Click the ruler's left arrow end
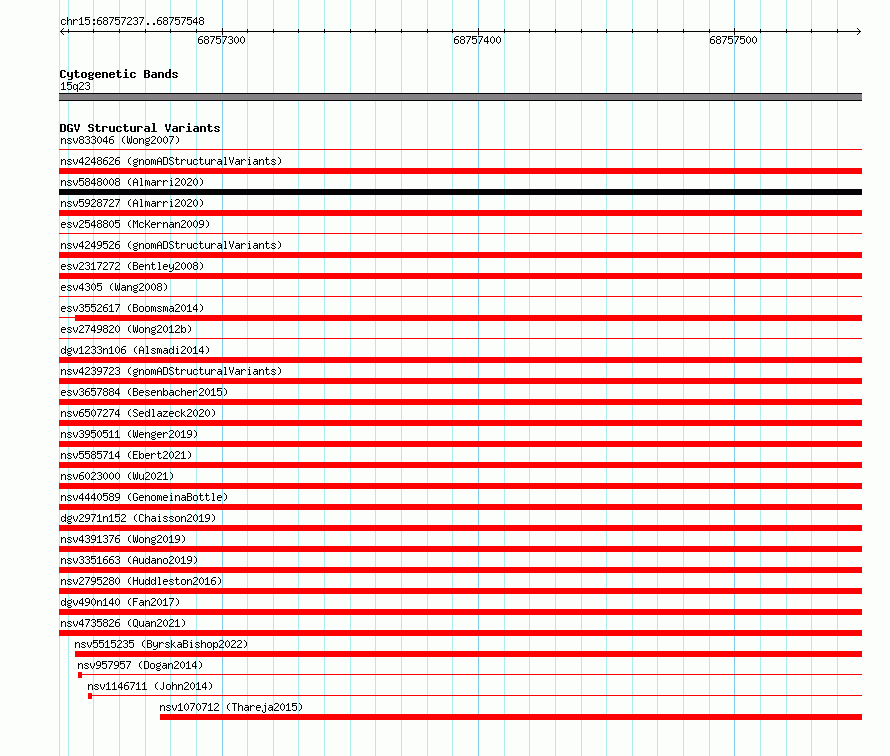 tap(63, 31)
